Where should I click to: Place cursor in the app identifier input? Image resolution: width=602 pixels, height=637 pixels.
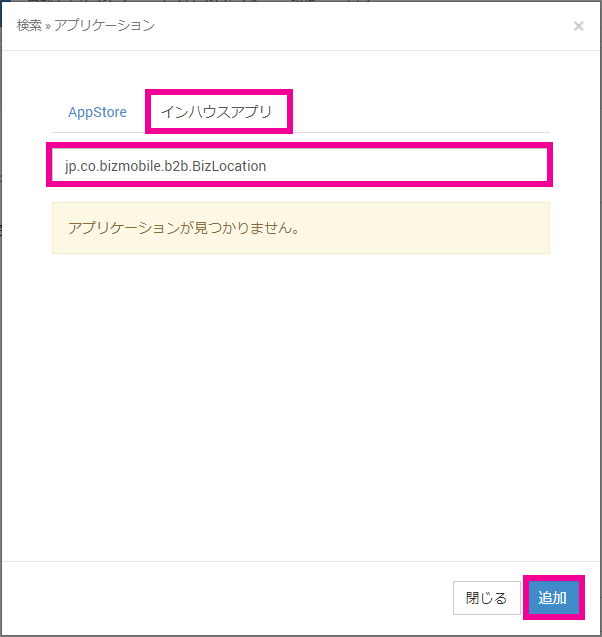[300, 165]
